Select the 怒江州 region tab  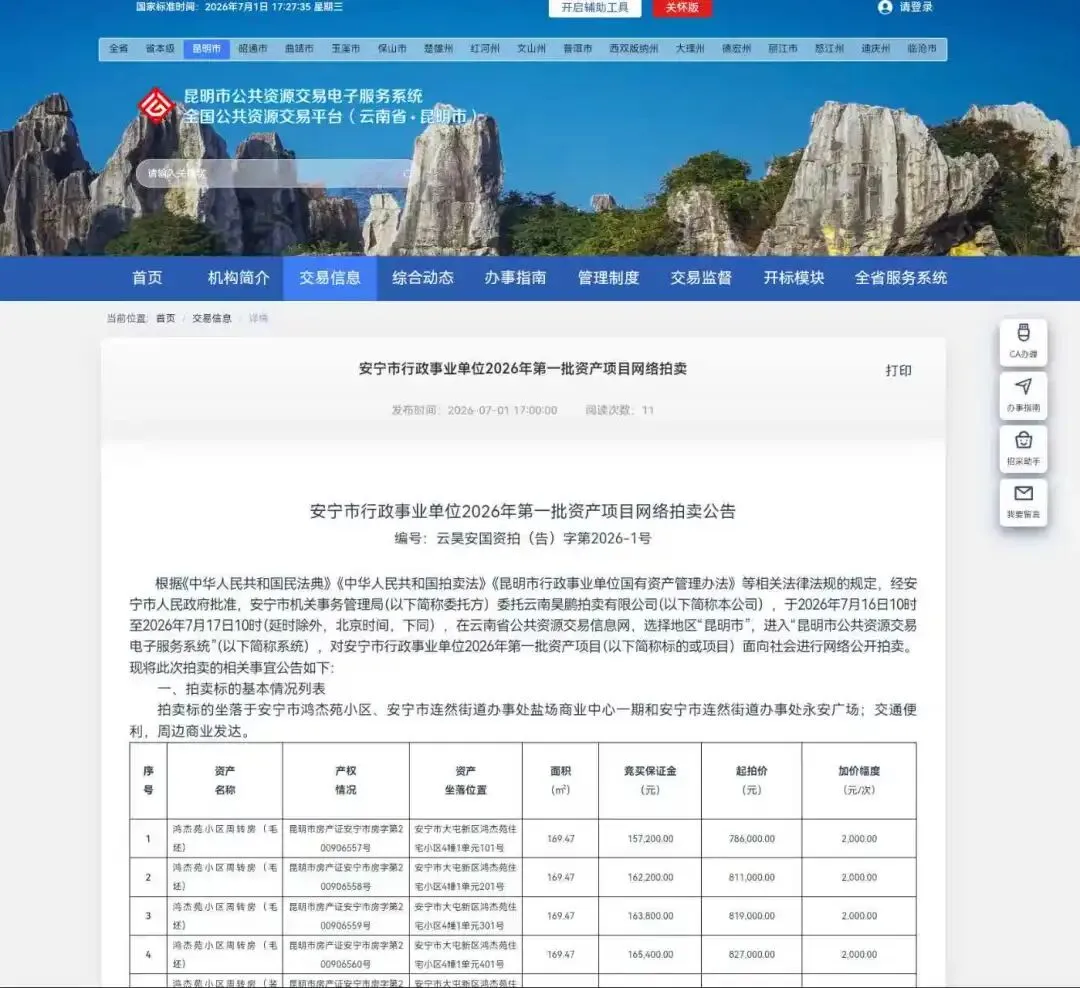pyautogui.click(x=829, y=49)
